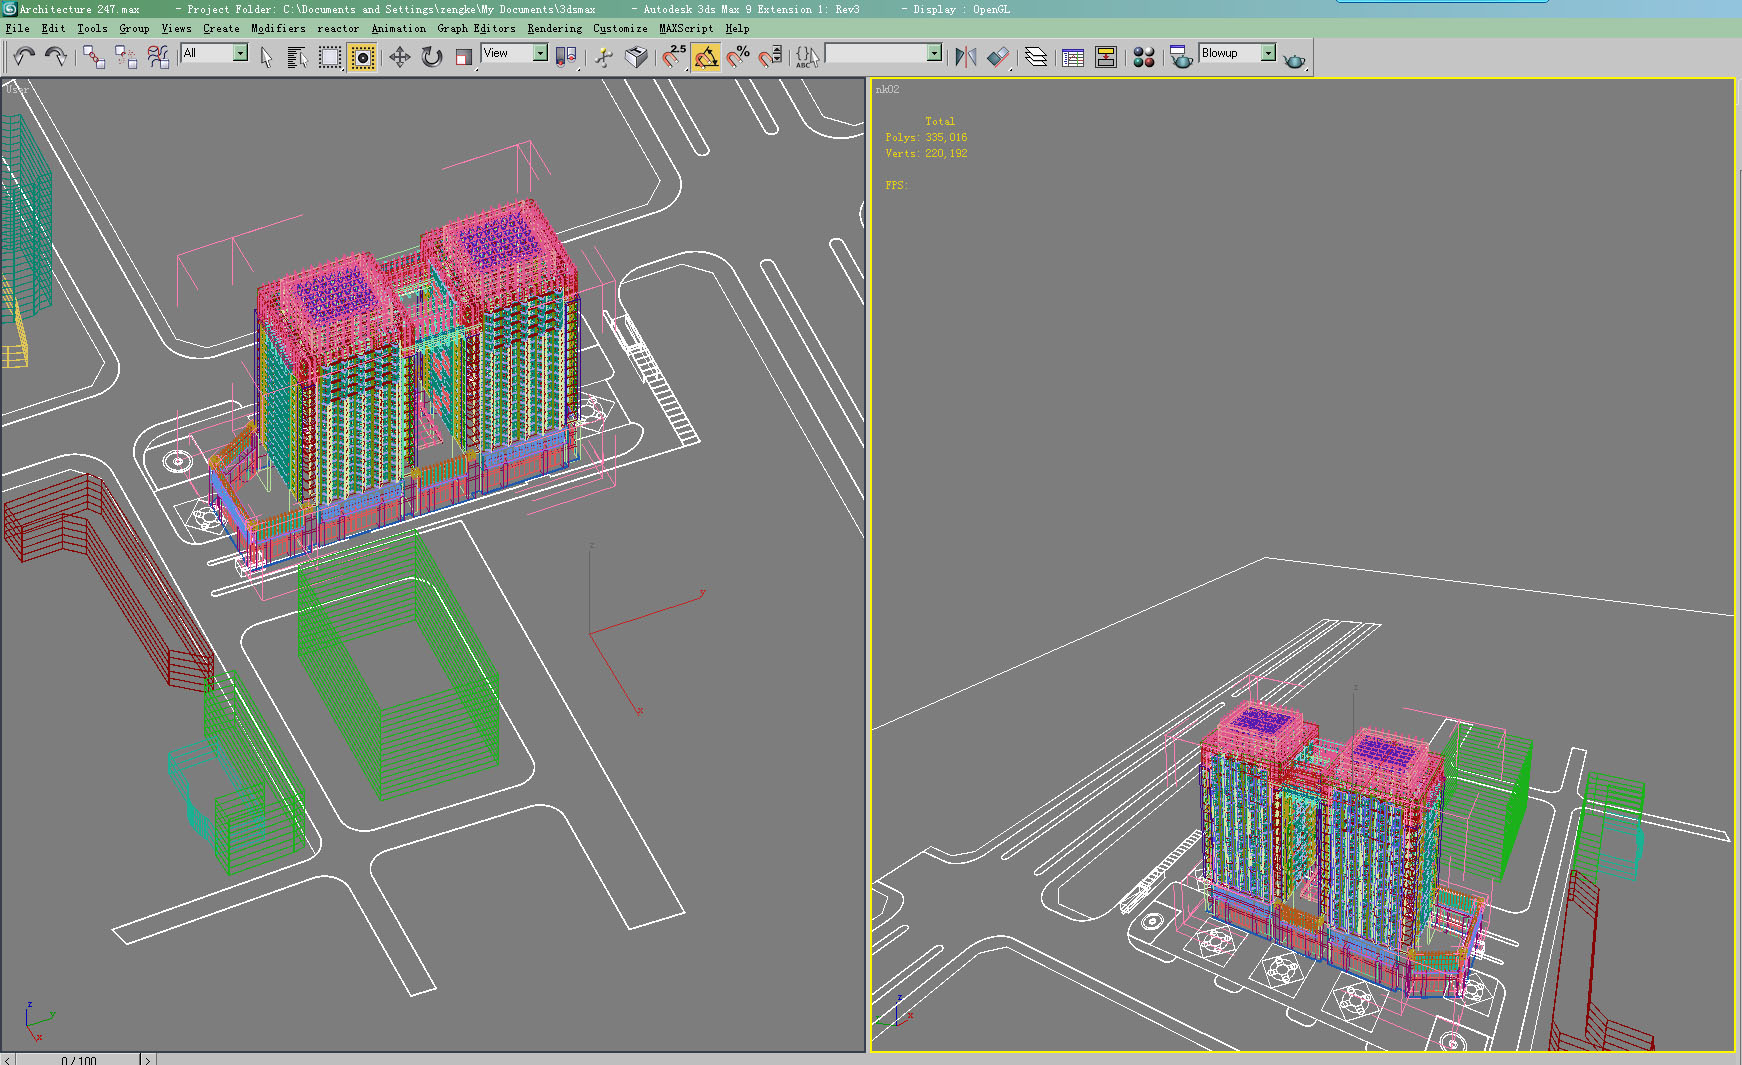Click the Polys: 335,016 statistic
1742x1065 pixels.
(926, 137)
